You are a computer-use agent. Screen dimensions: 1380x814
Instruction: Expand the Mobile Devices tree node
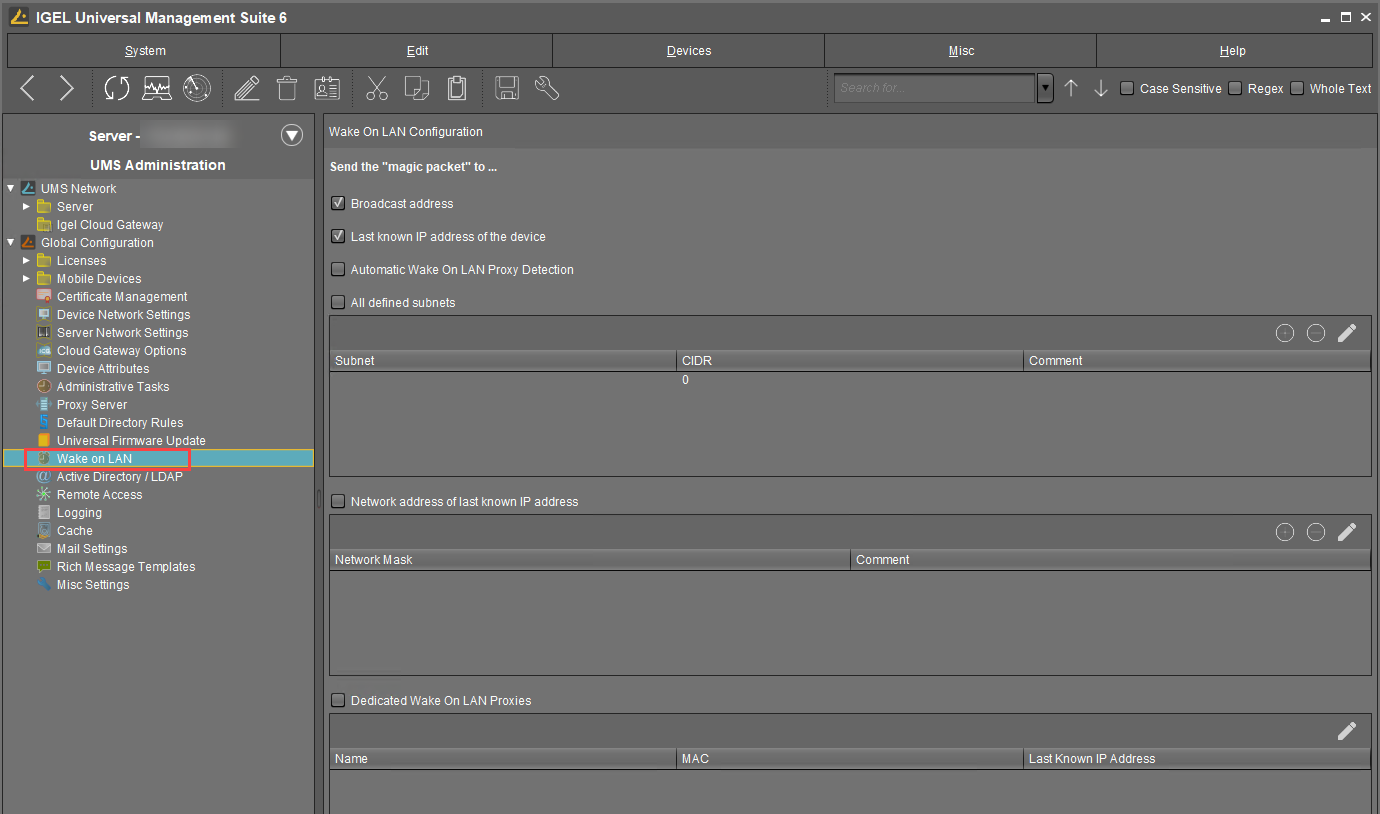(x=26, y=278)
